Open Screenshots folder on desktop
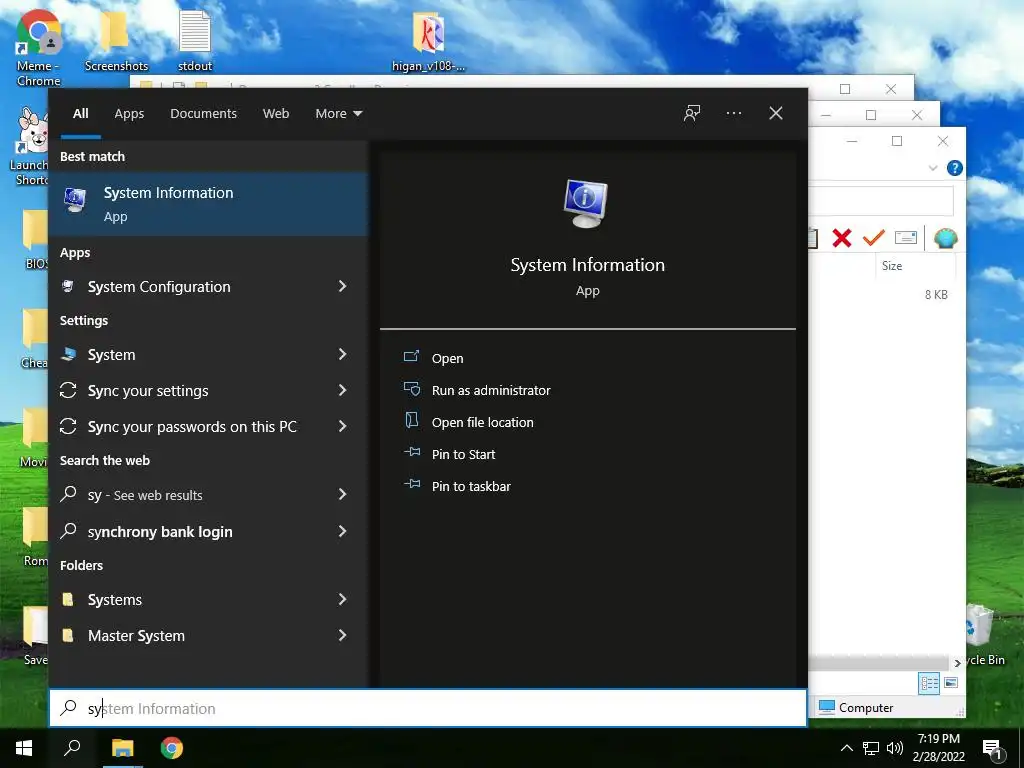 [116, 40]
